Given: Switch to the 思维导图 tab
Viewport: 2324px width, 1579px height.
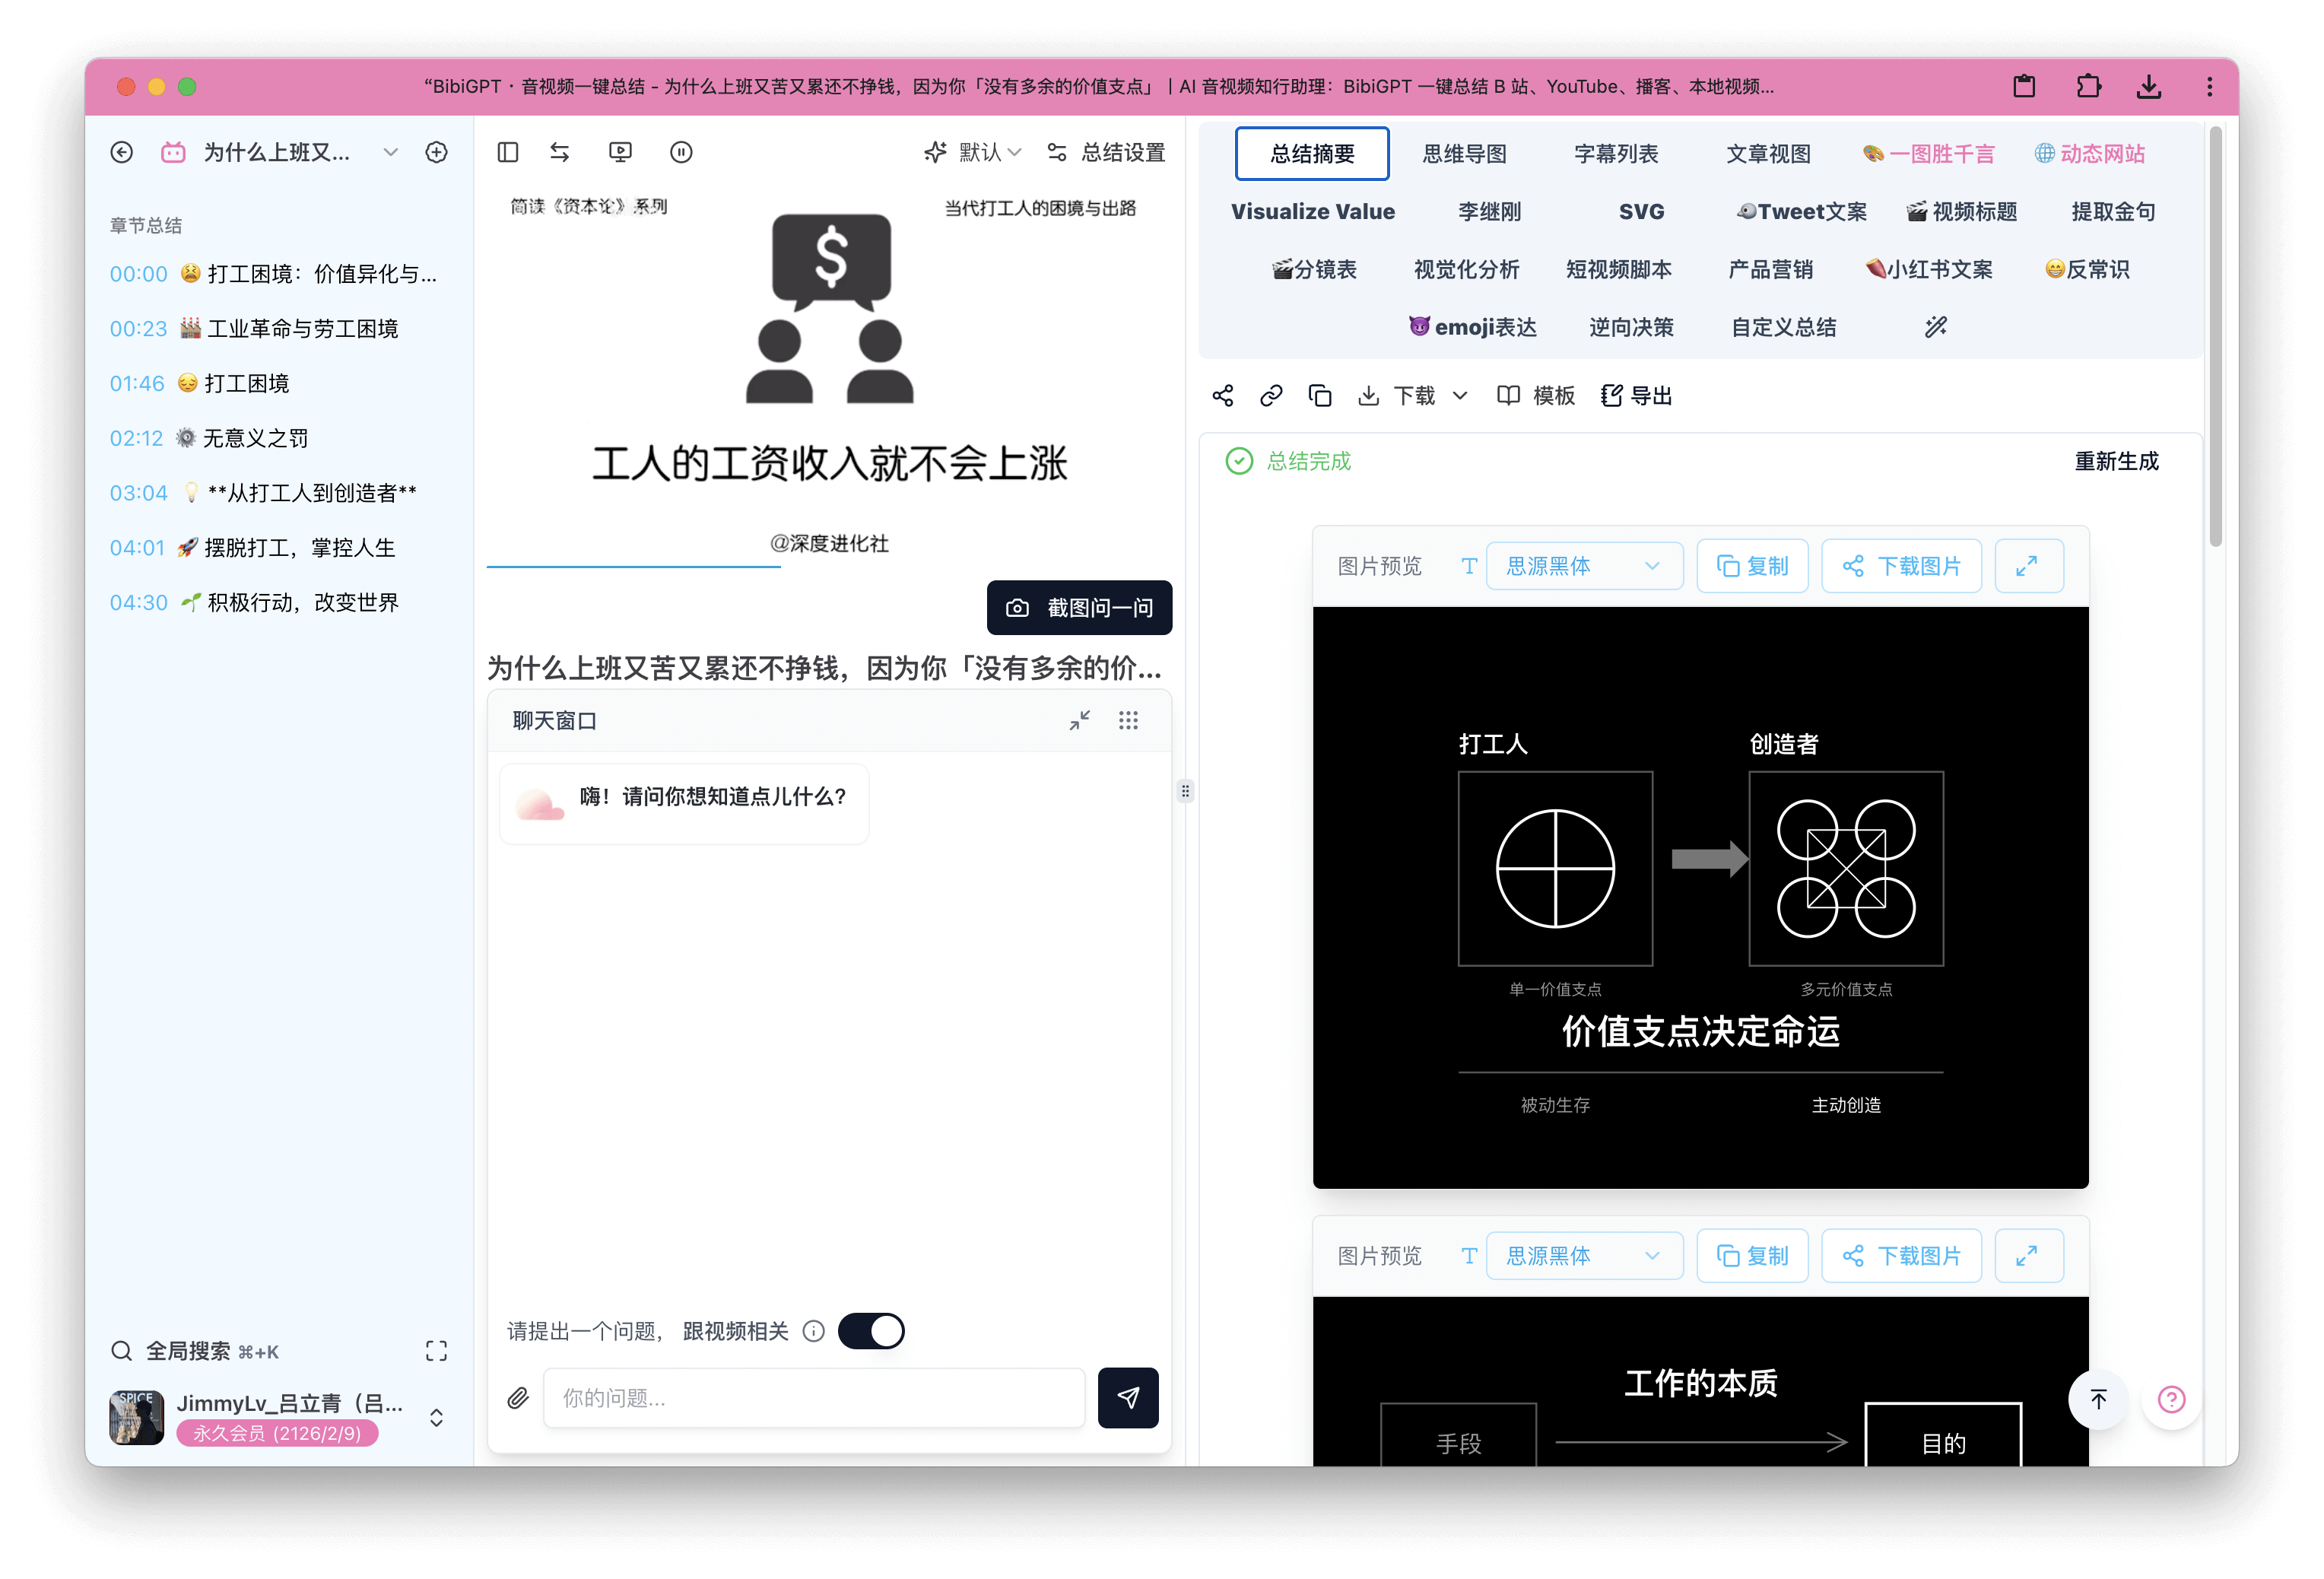Looking at the screenshot, I should (x=1464, y=154).
